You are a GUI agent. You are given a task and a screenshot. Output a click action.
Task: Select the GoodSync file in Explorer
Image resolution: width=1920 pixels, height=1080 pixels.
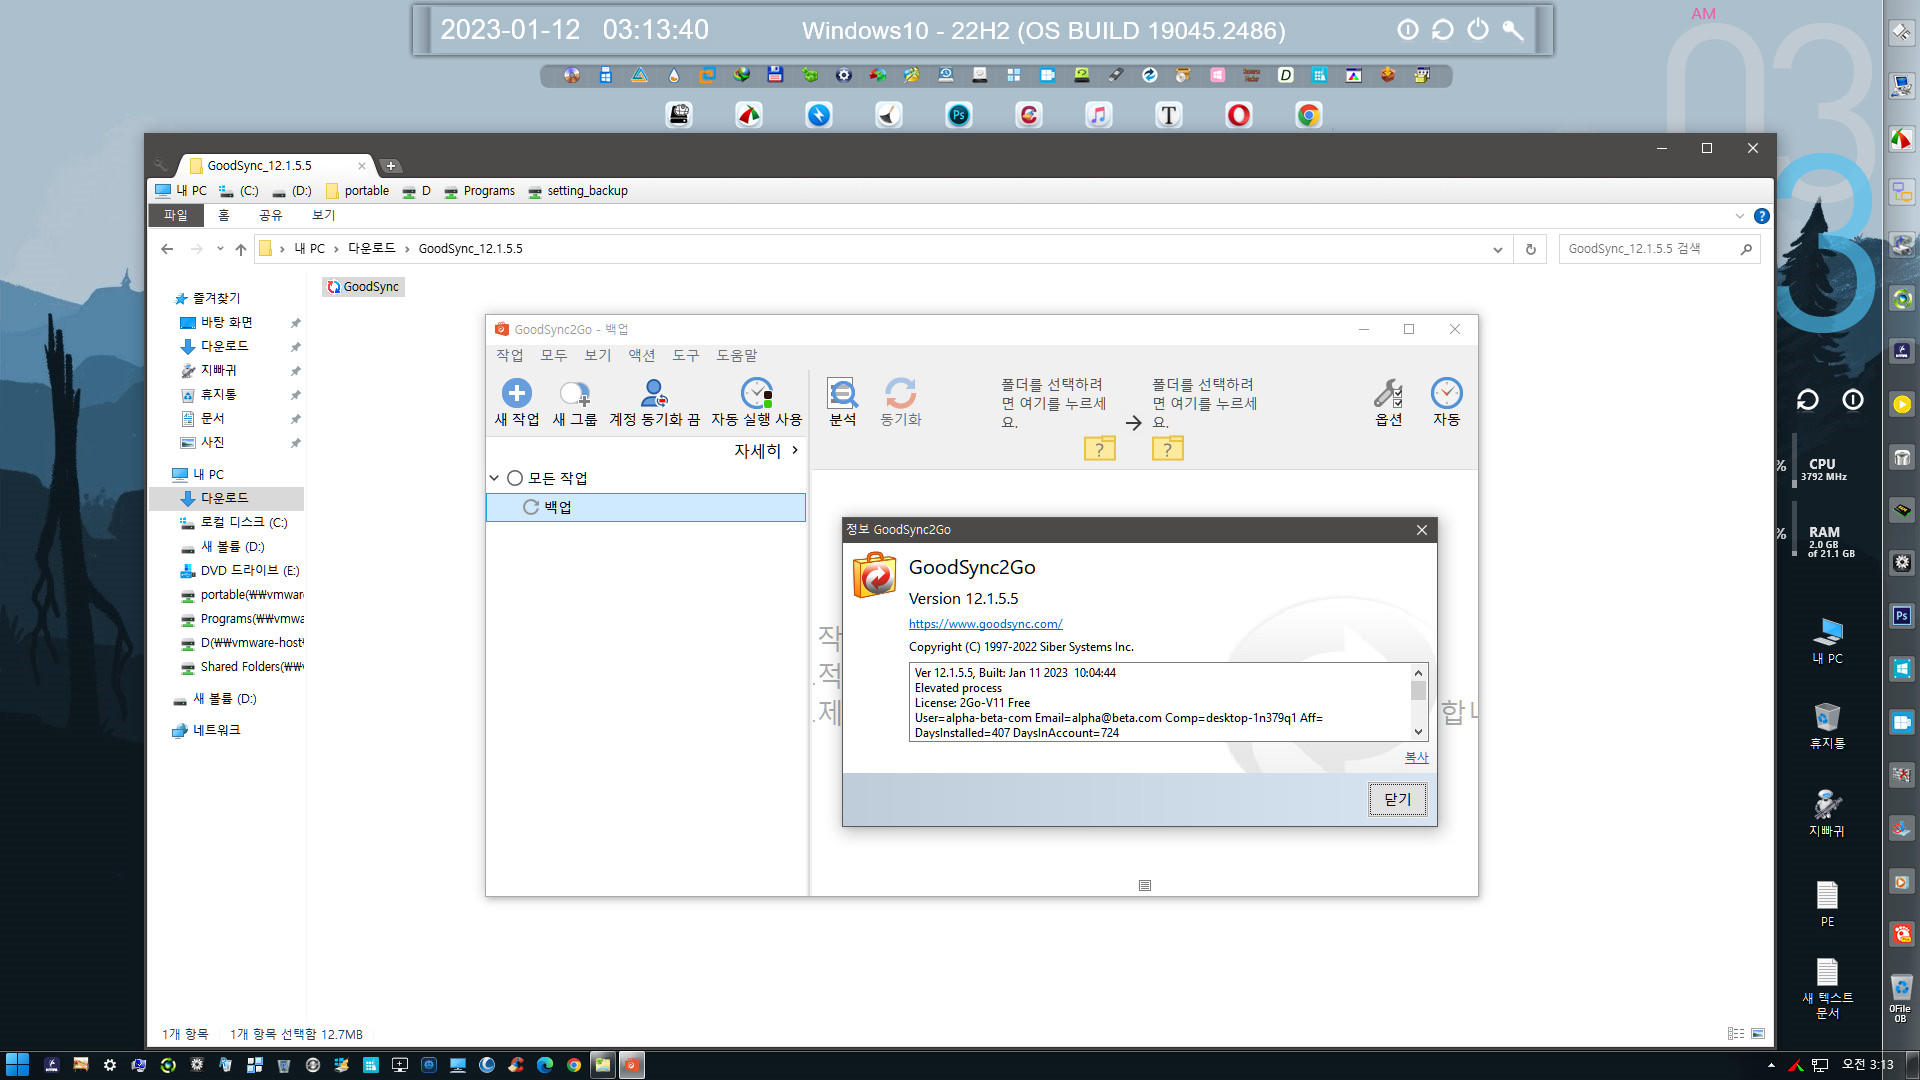click(x=363, y=287)
